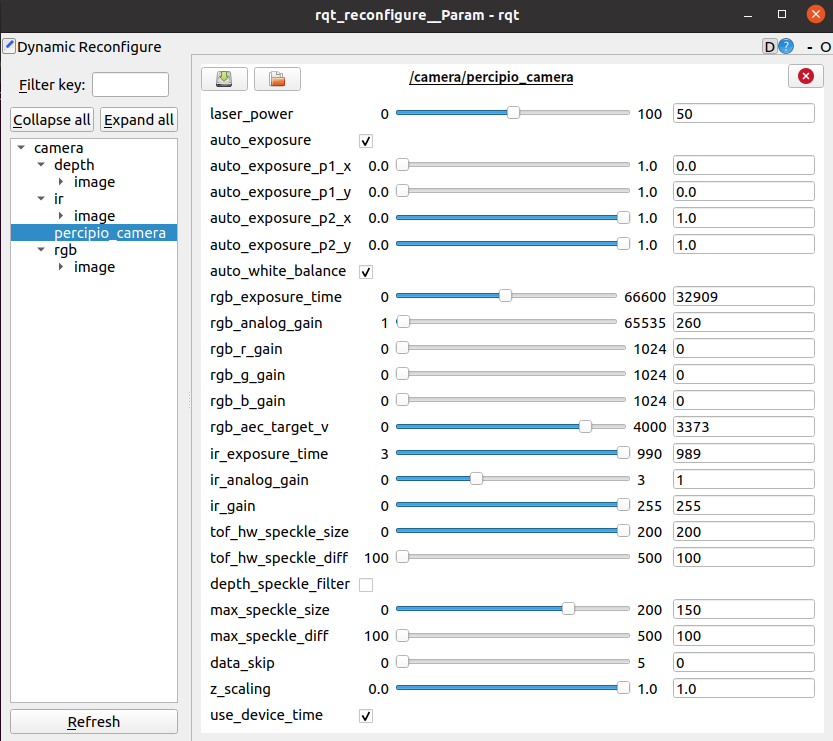Image resolution: width=833 pixels, height=741 pixels.
Task: Click the ir_exposure_time value field 989
Action: coord(743,453)
